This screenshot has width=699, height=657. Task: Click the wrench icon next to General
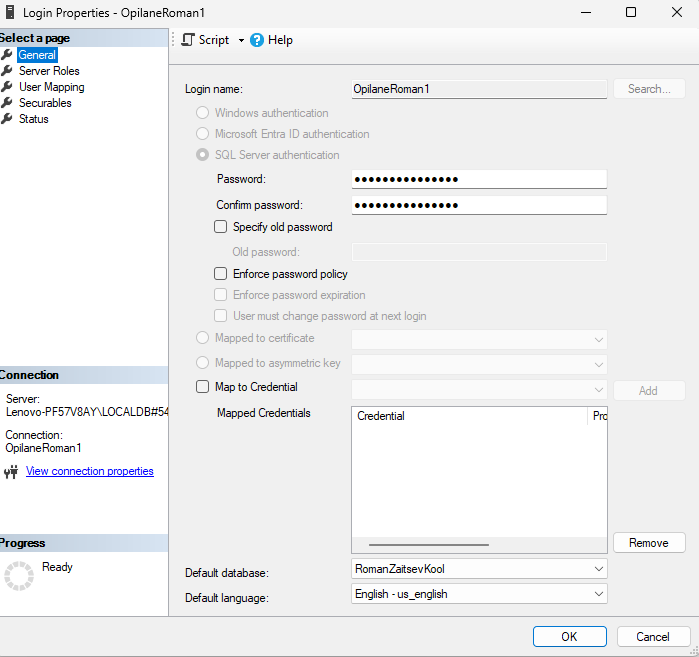tap(7, 55)
